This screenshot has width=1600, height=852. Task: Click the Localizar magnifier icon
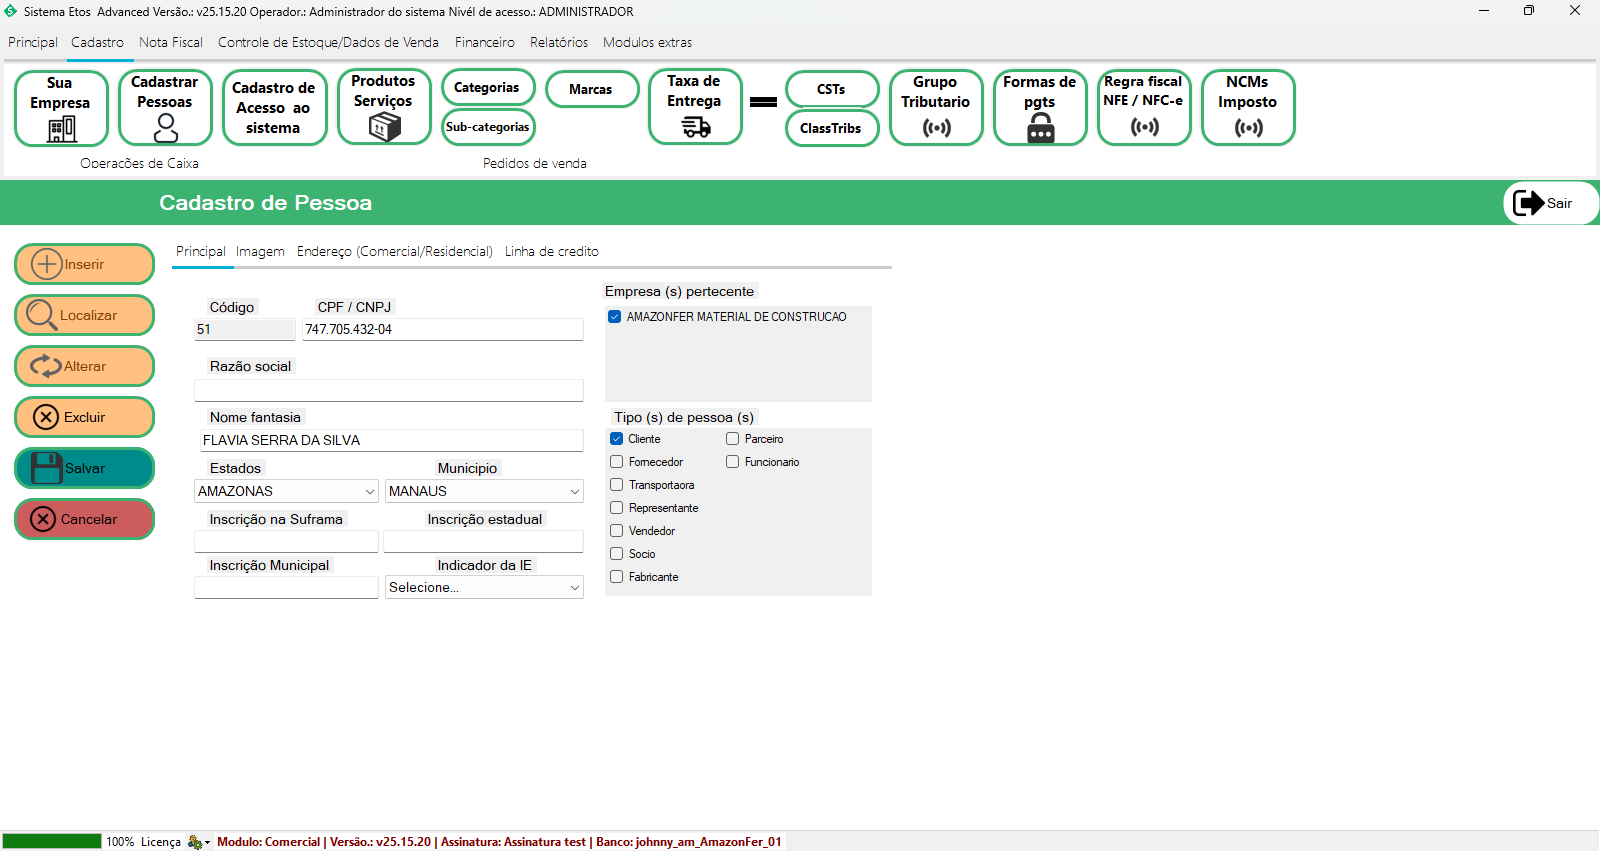[x=41, y=315]
